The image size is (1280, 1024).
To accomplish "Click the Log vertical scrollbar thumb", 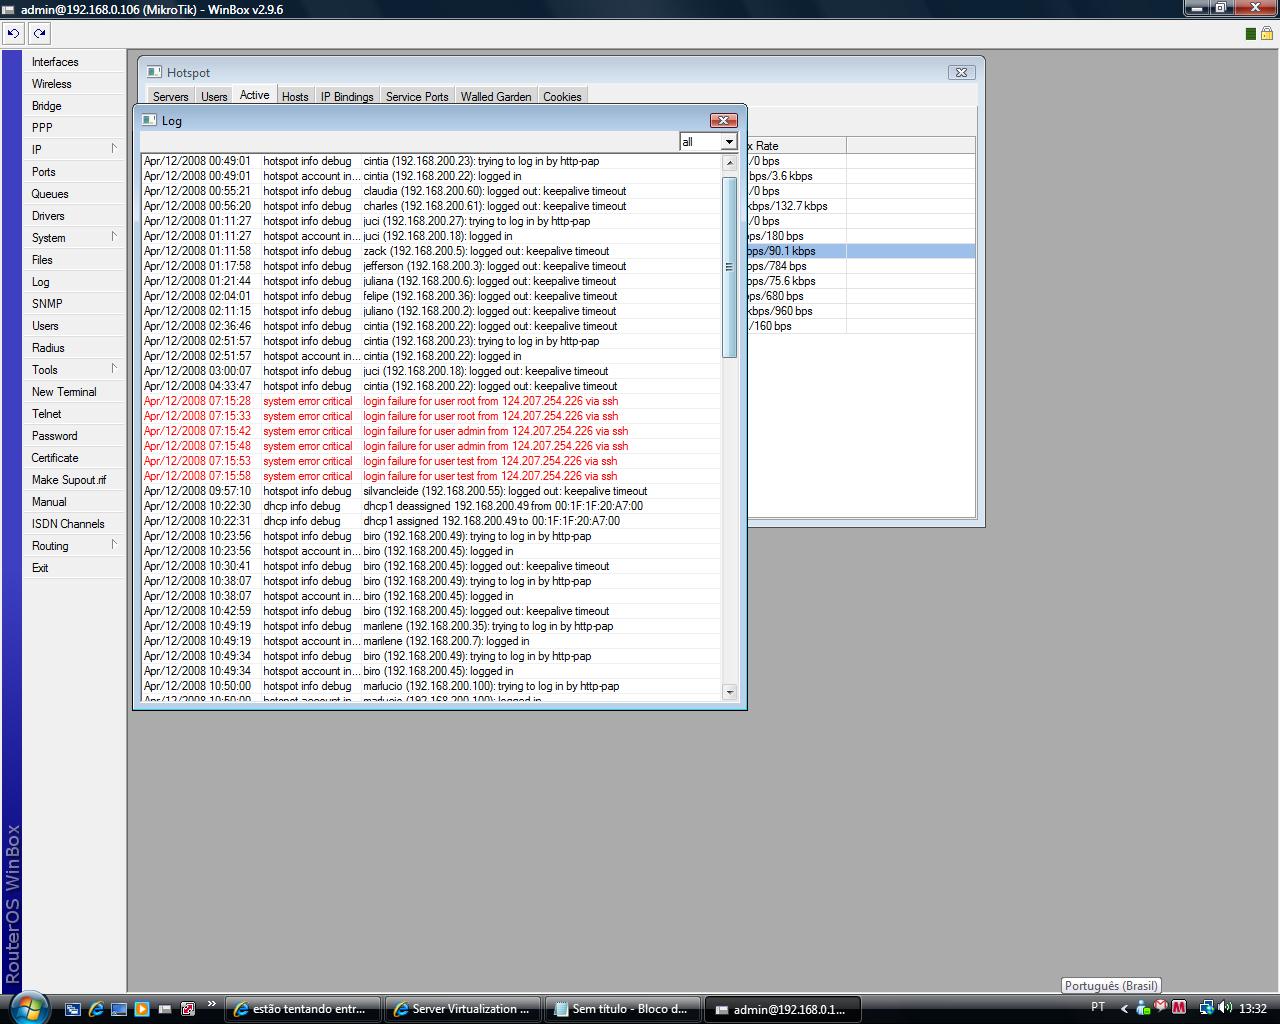I will pos(729,267).
